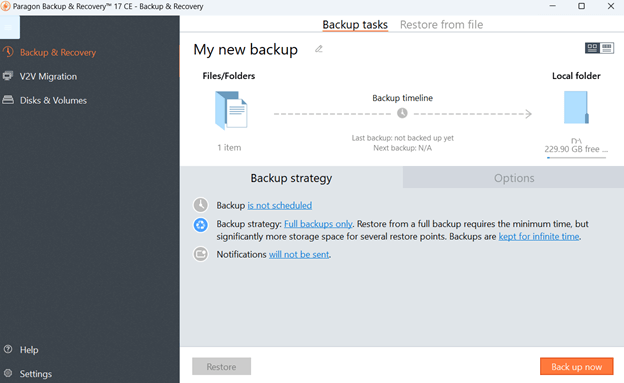
Task: Click the 'D:\' destination path text
Action: [576, 141]
